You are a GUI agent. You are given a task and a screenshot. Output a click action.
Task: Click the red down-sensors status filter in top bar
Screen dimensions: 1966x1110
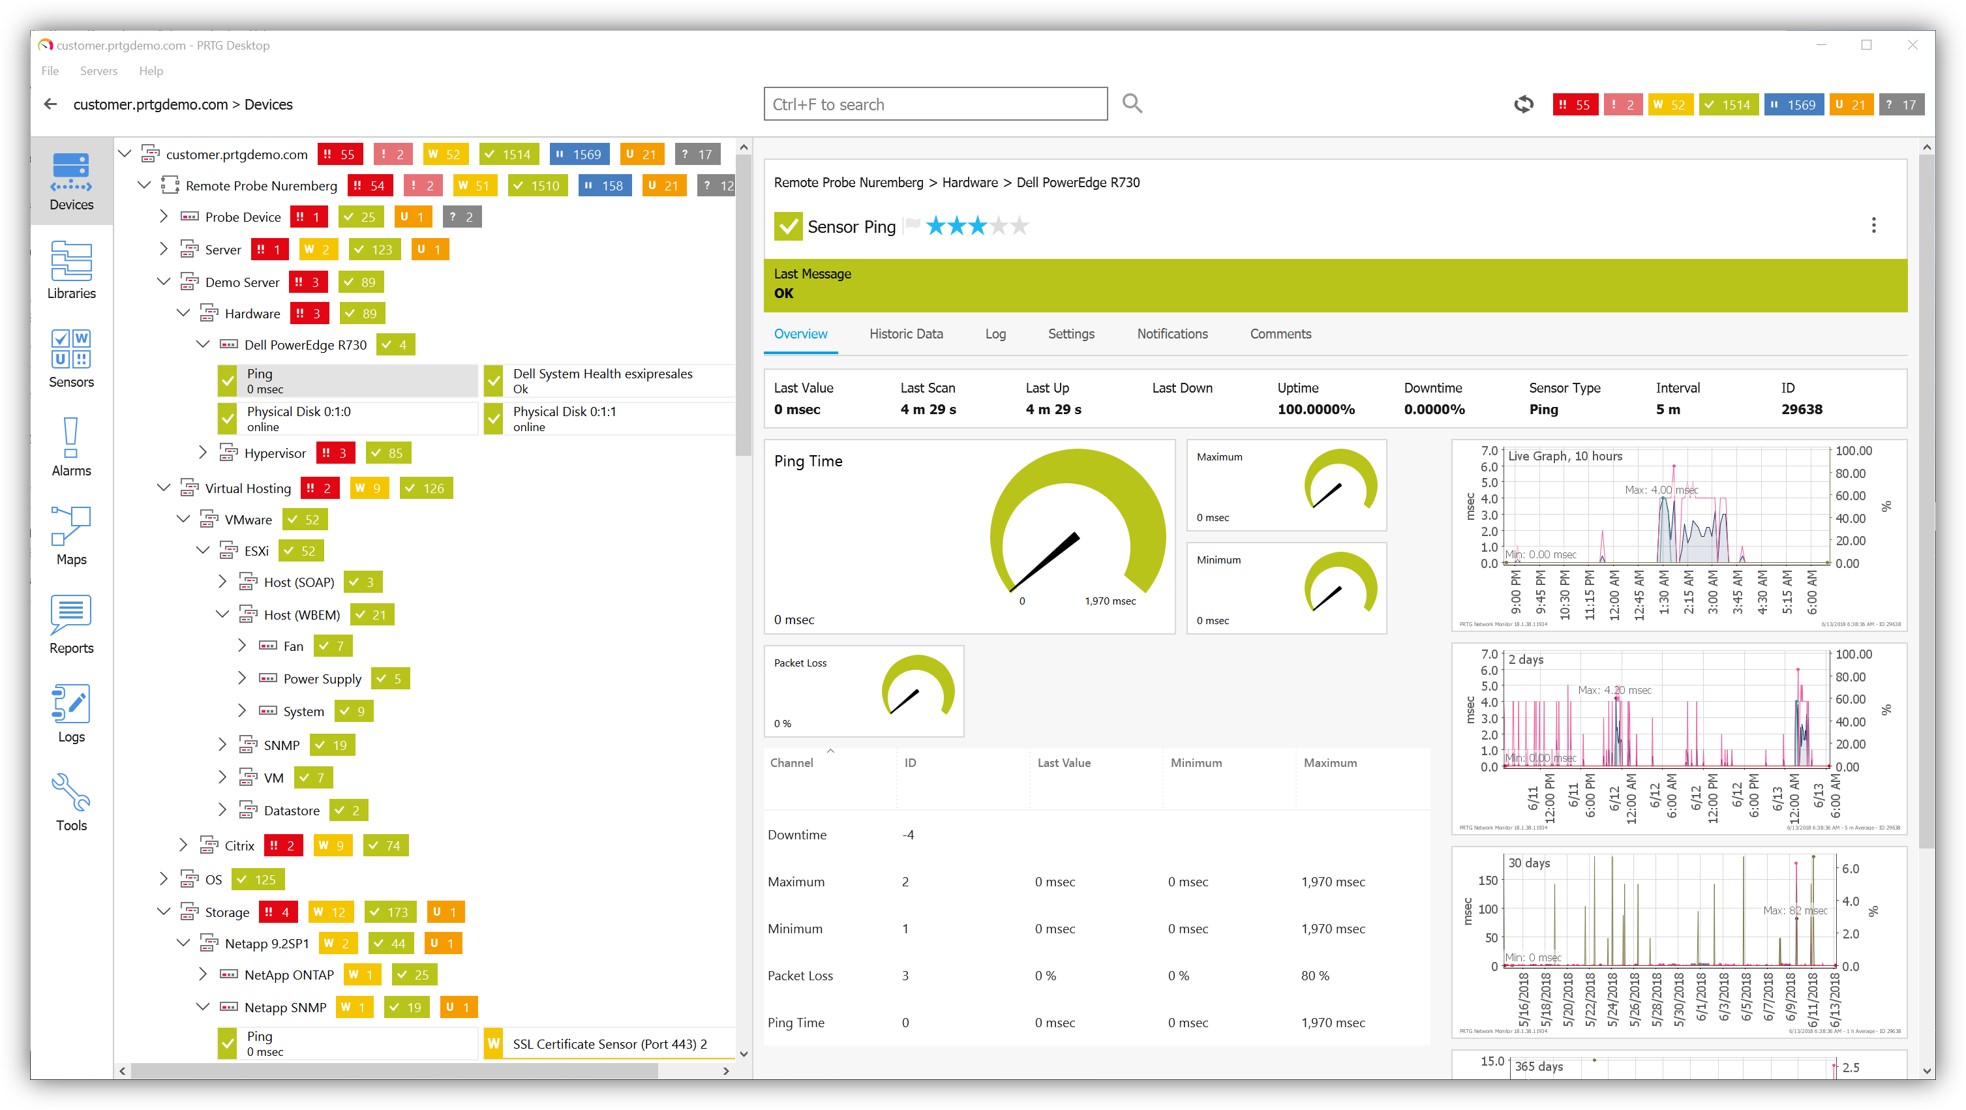(1574, 104)
